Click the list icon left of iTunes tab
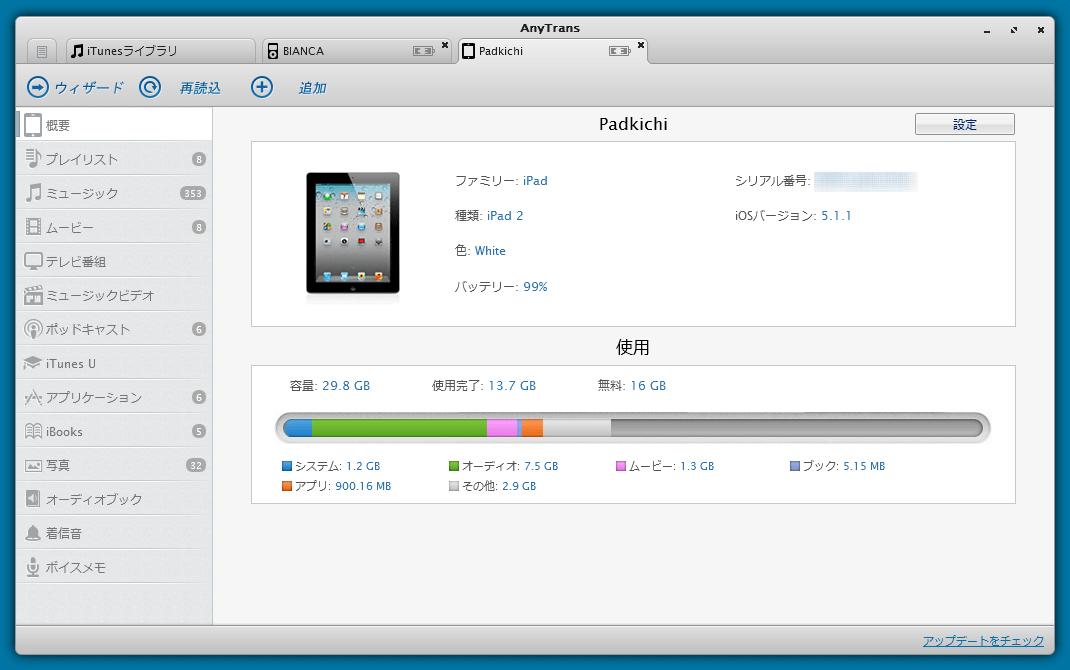 (42, 51)
